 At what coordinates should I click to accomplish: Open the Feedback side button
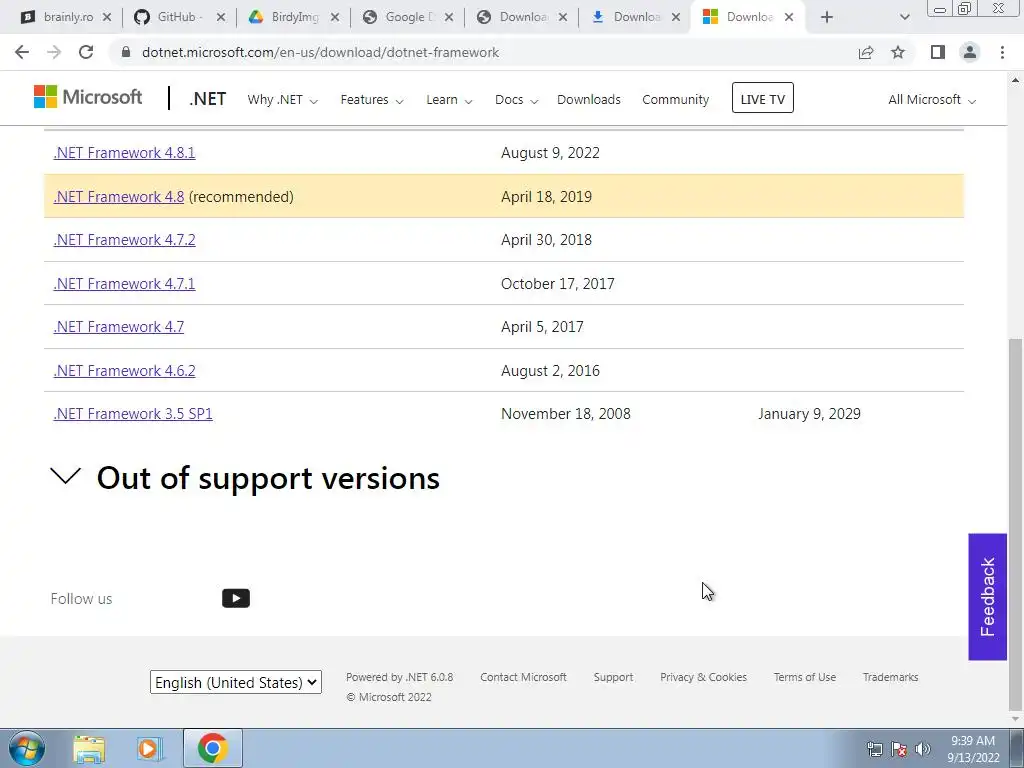click(x=987, y=597)
